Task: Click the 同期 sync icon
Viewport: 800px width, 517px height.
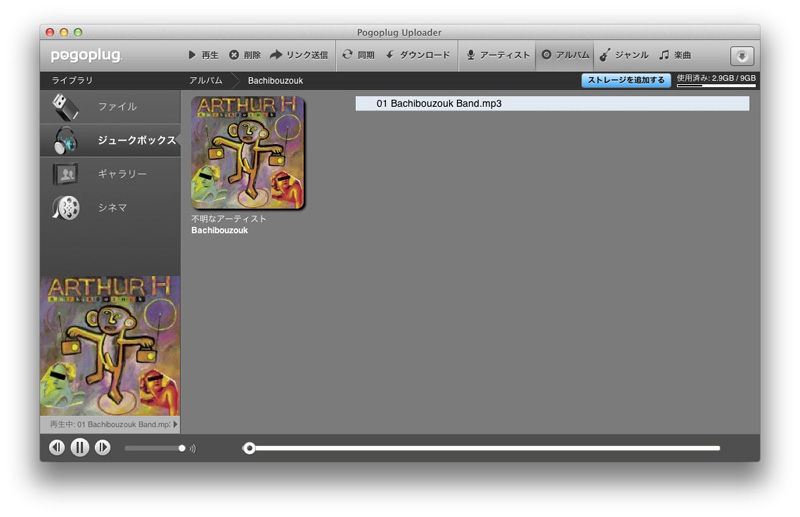Action: 348,55
